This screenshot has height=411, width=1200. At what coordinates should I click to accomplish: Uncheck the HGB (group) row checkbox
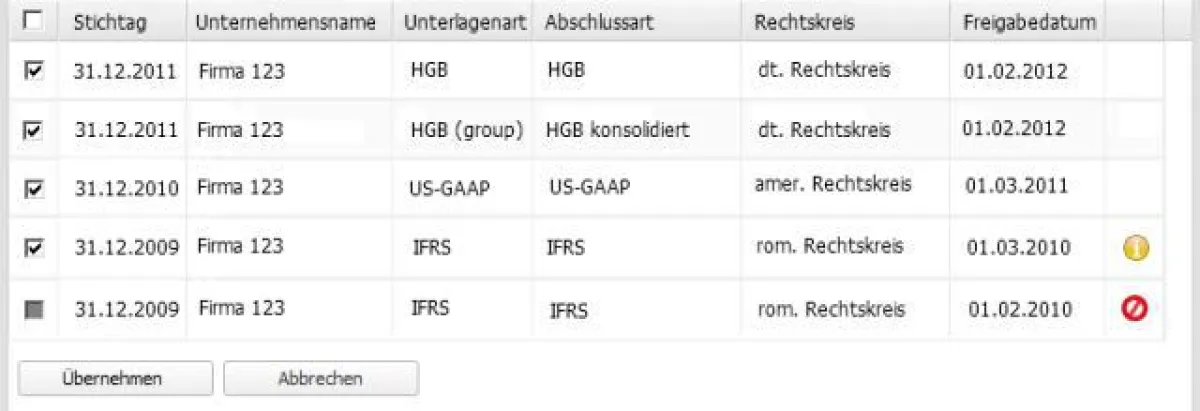(33, 130)
